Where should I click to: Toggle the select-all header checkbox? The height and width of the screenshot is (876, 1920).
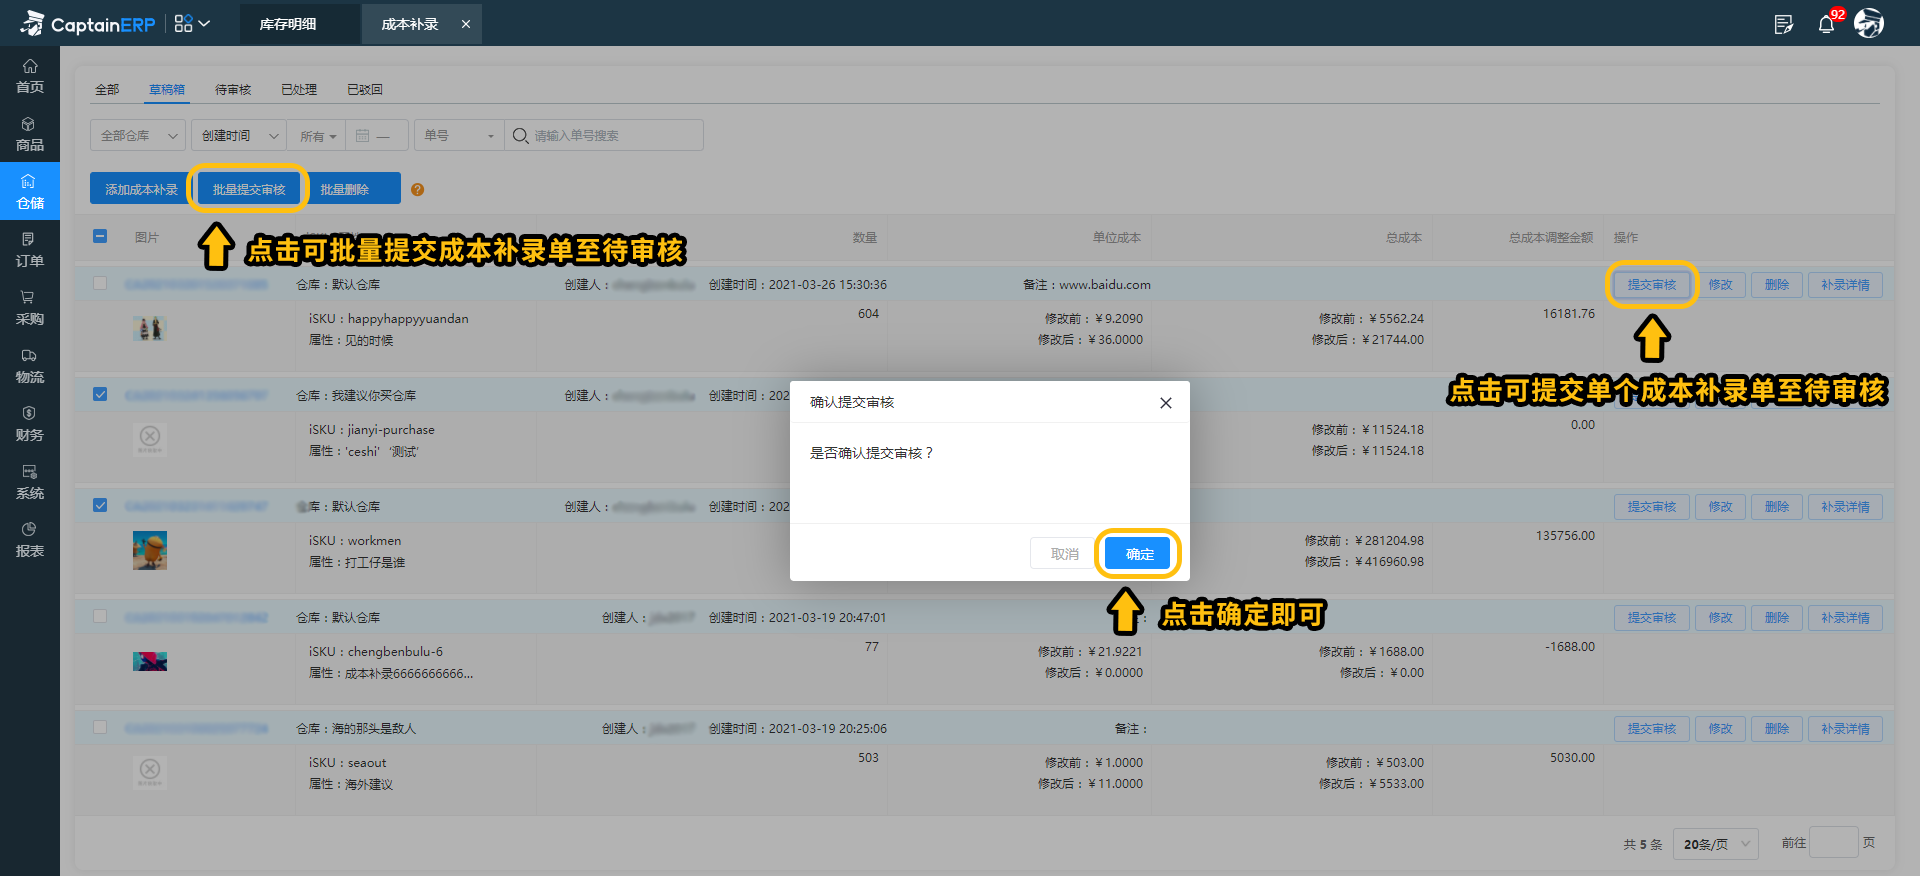(100, 236)
